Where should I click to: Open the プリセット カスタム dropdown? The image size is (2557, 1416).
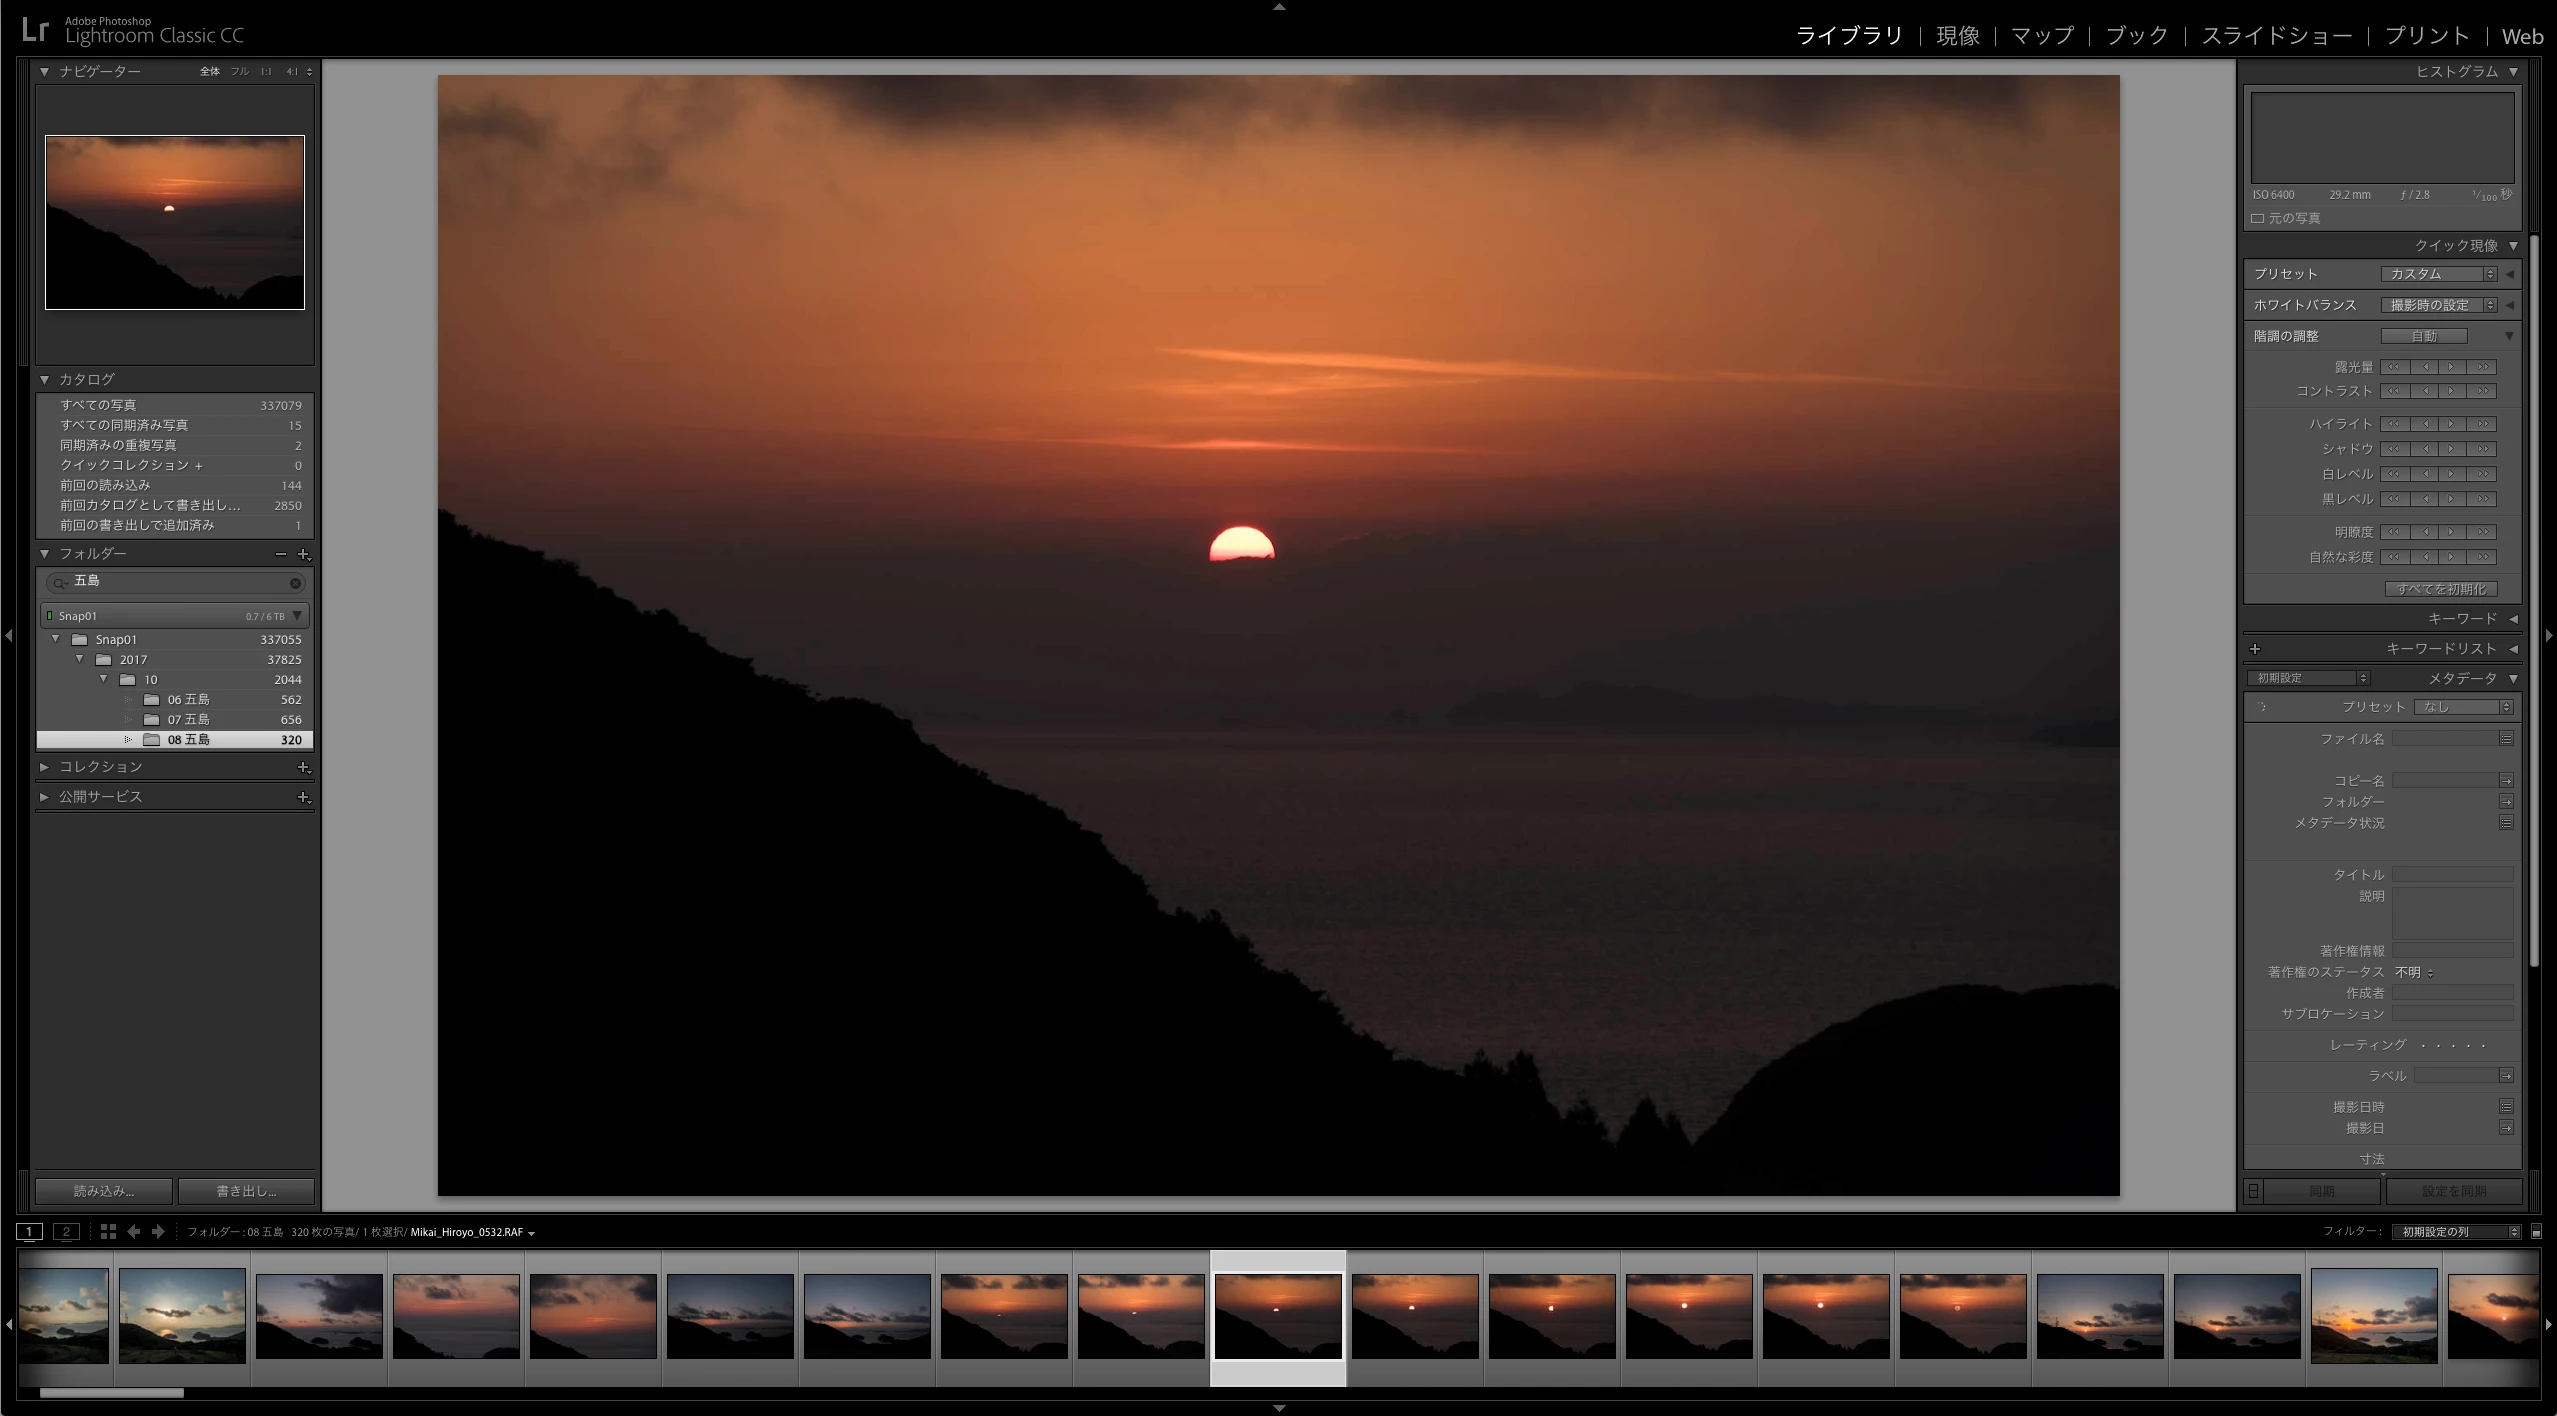tap(2438, 274)
